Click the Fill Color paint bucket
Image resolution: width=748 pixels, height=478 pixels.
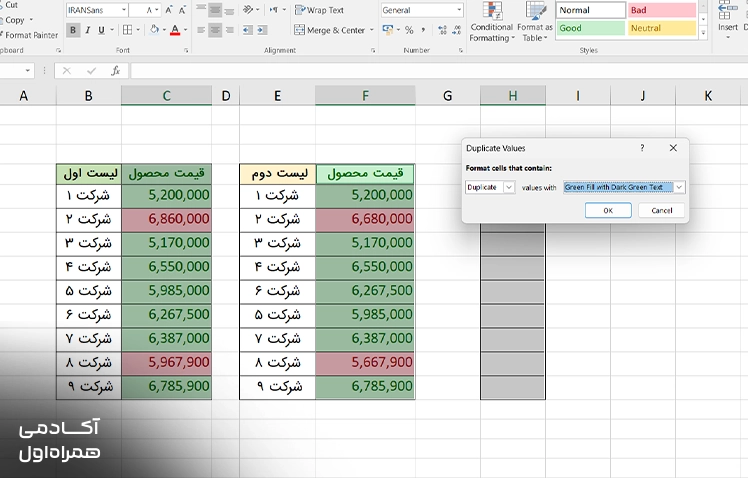(154, 30)
